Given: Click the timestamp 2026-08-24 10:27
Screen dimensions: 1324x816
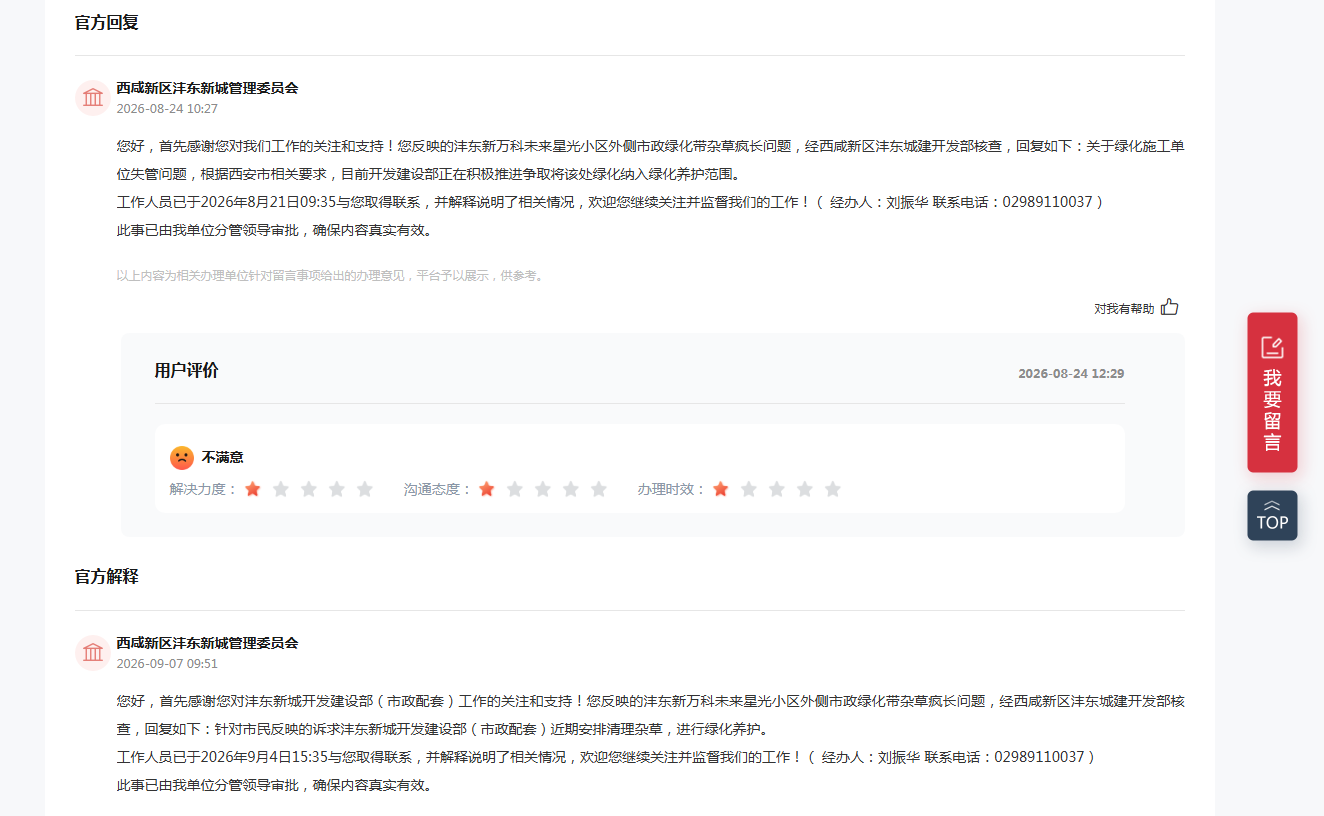Looking at the screenshot, I should pos(167,109).
